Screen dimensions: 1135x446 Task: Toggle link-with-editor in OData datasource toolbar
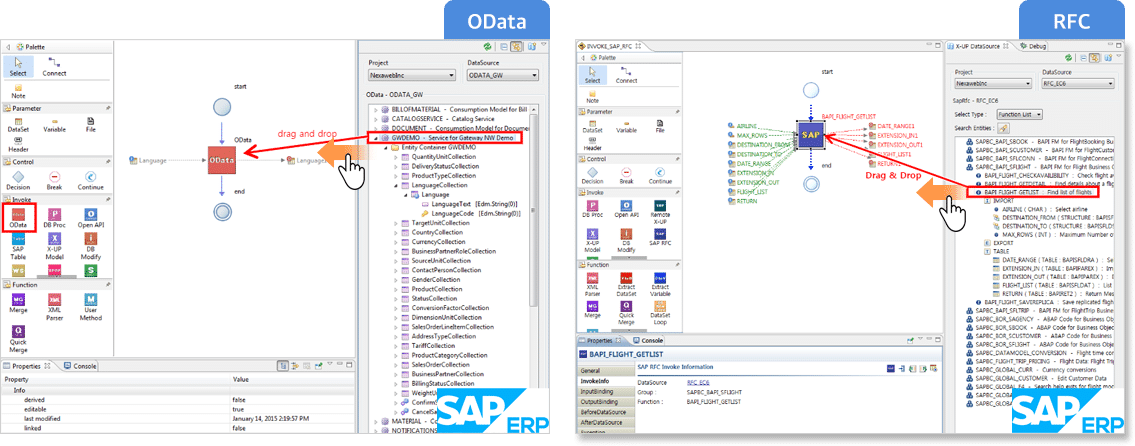(516, 46)
